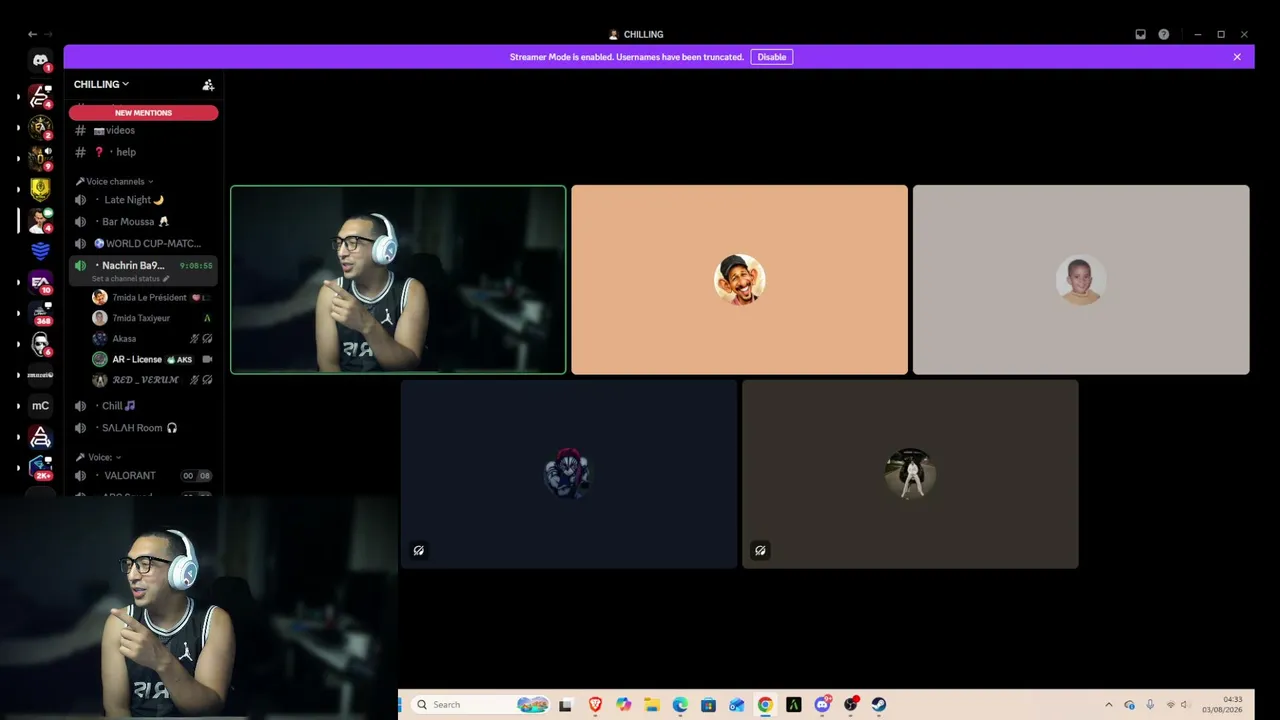Click the taskbar microphone tray icon
The width and height of the screenshot is (1280, 720).
1150,705
